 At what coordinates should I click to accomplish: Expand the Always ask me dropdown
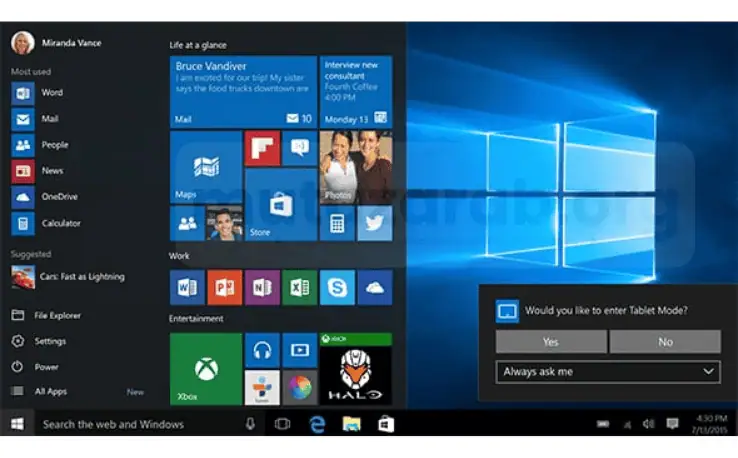(608, 372)
